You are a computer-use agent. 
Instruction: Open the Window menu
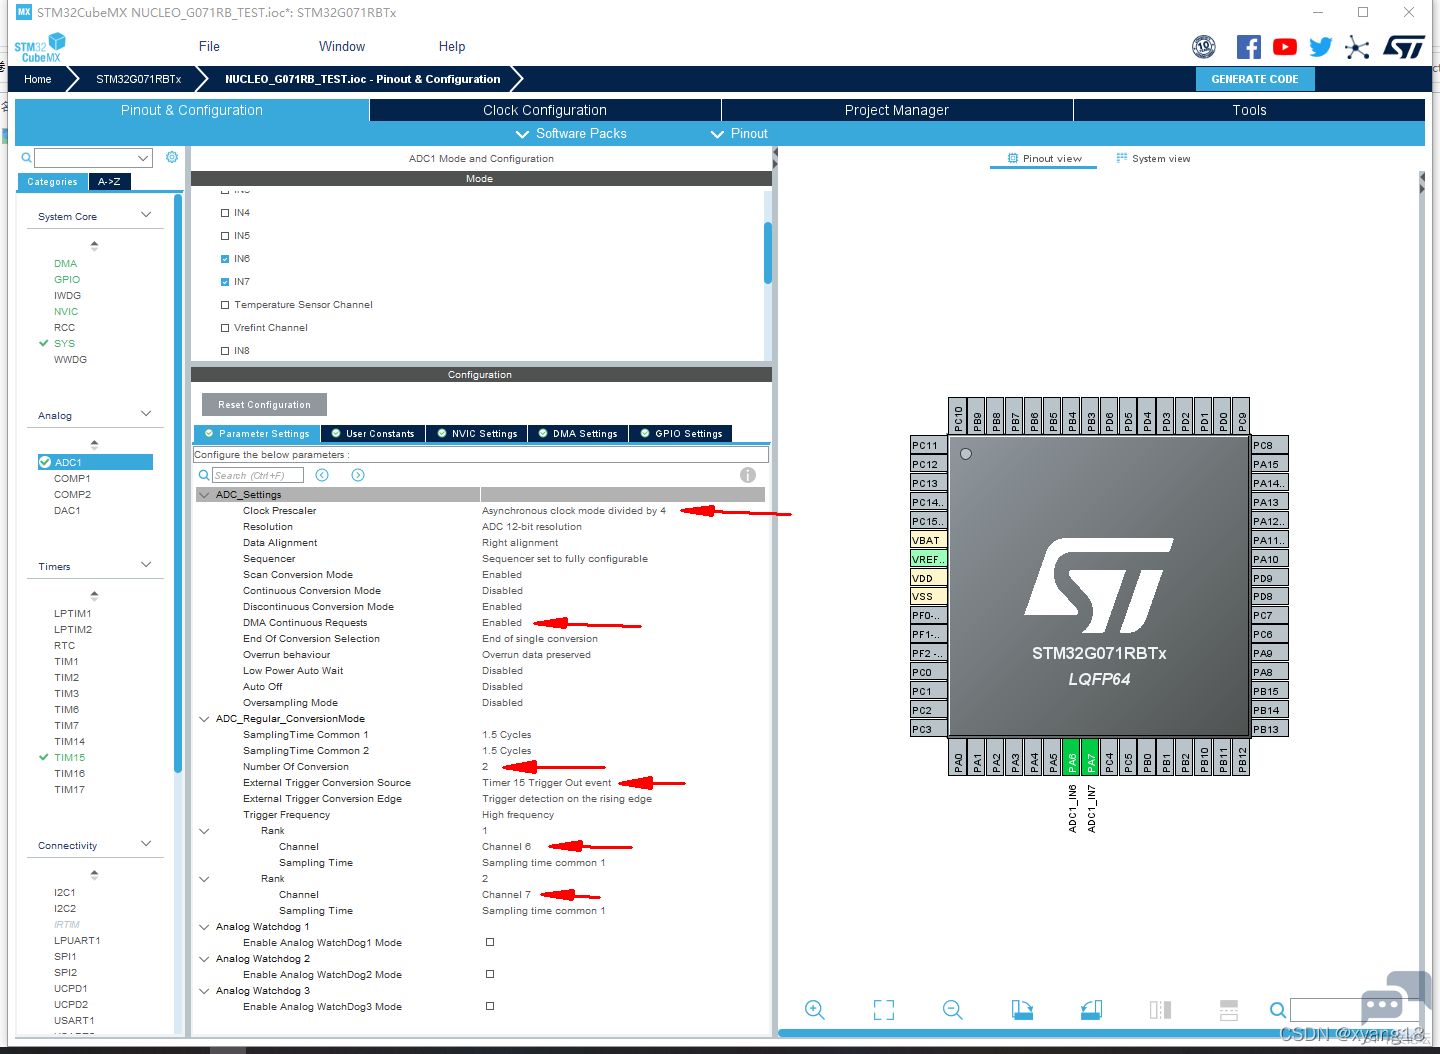pyautogui.click(x=342, y=47)
